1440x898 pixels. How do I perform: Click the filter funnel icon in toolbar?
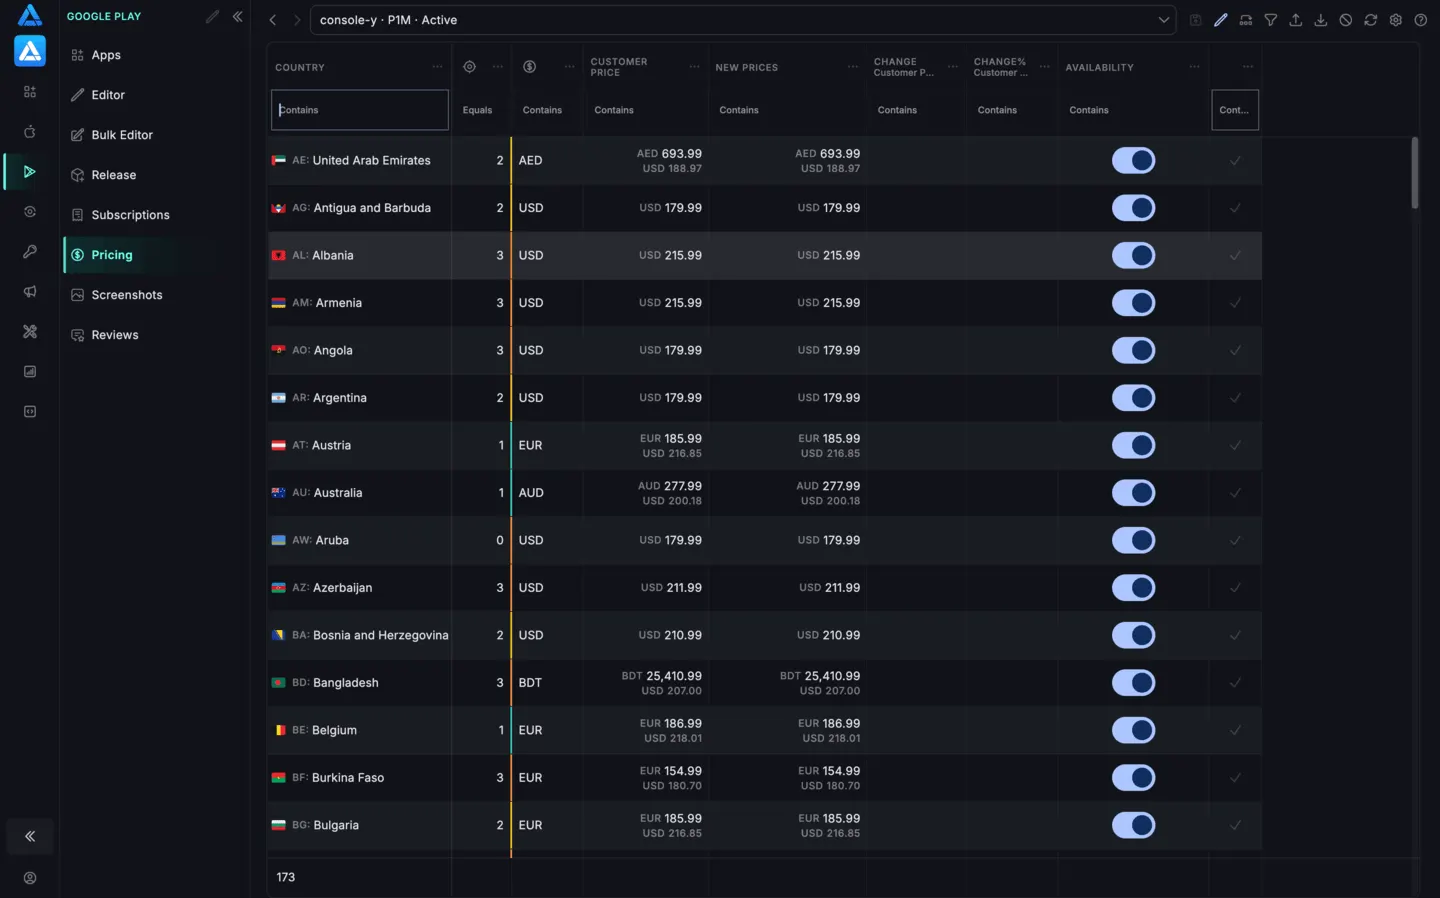pos(1270,20)
